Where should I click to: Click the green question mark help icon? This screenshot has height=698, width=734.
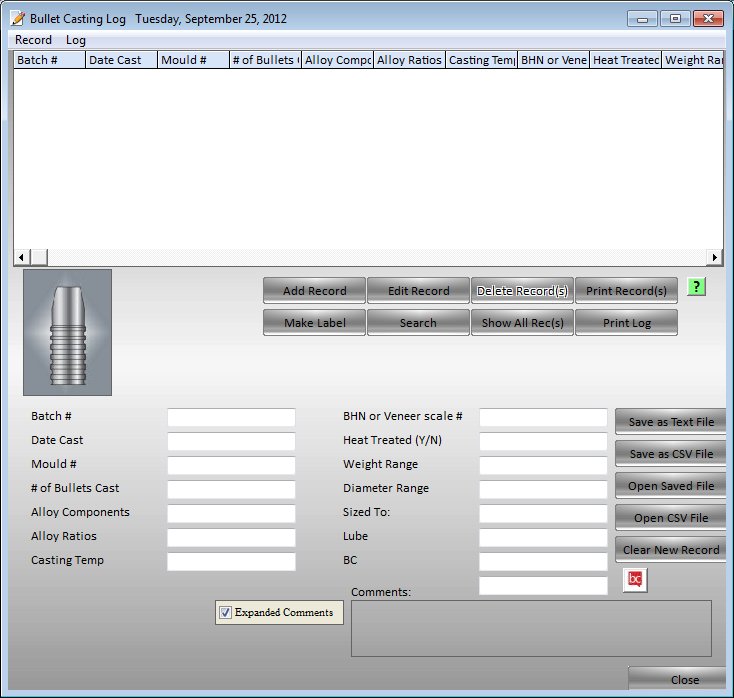[697, 288]
